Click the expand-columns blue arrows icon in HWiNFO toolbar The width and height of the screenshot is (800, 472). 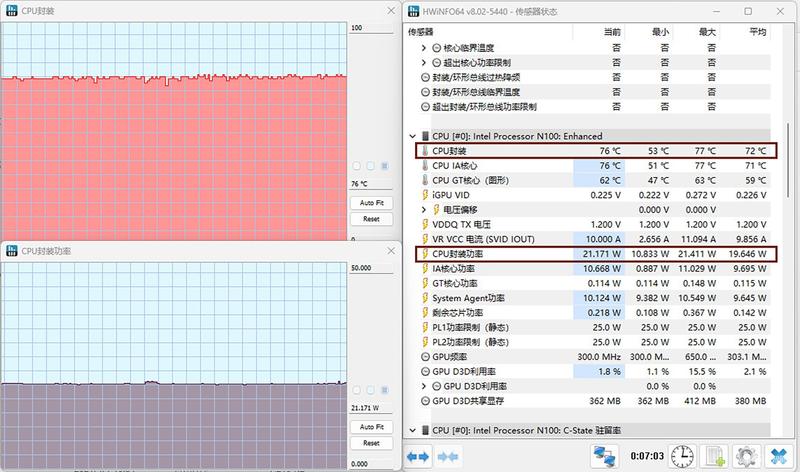point(418,456)
